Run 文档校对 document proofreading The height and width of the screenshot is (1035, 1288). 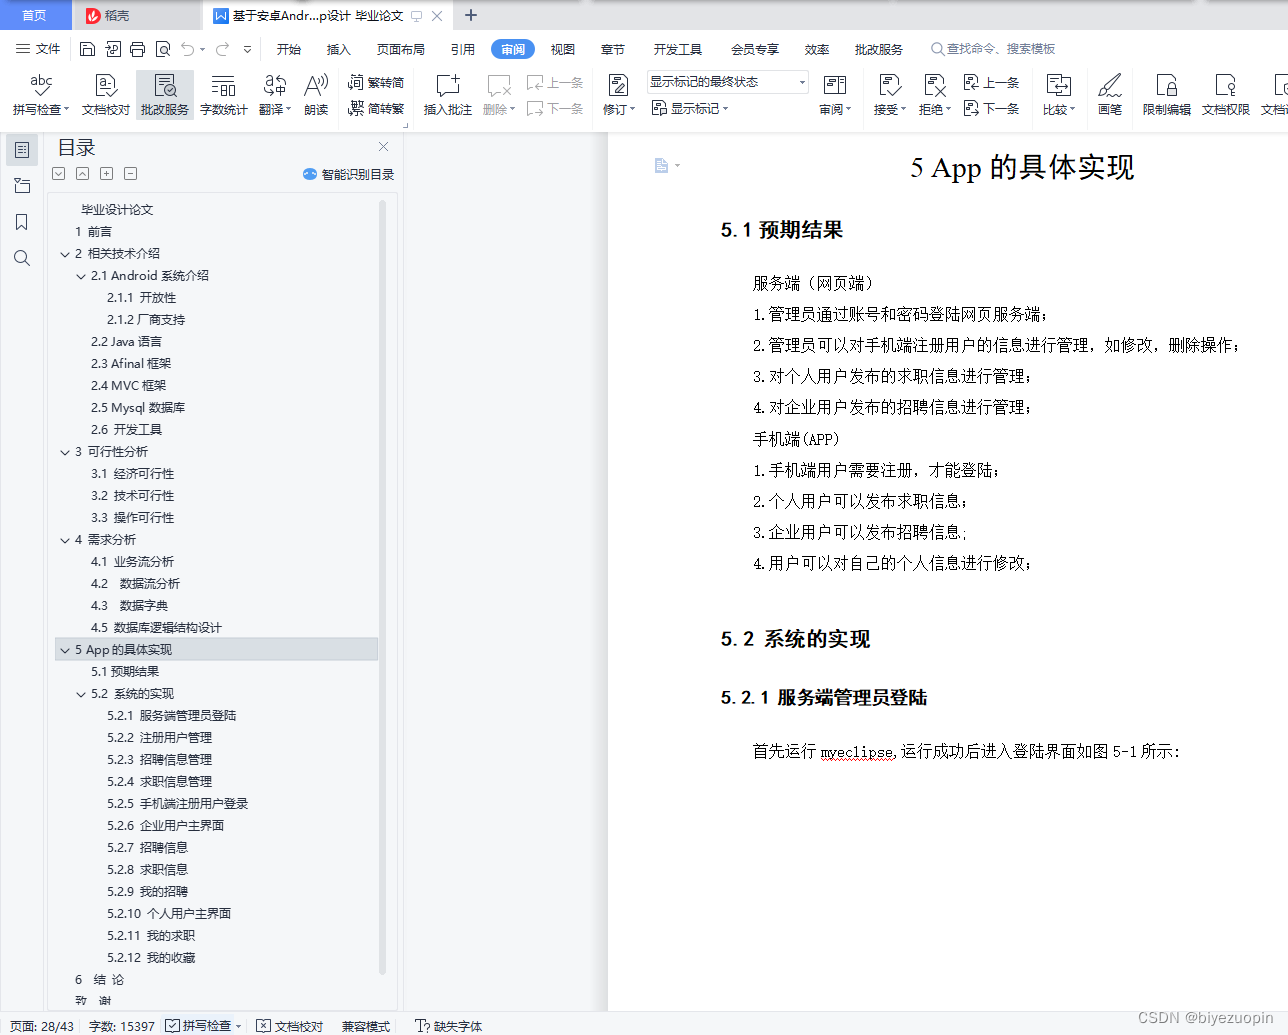105,95
